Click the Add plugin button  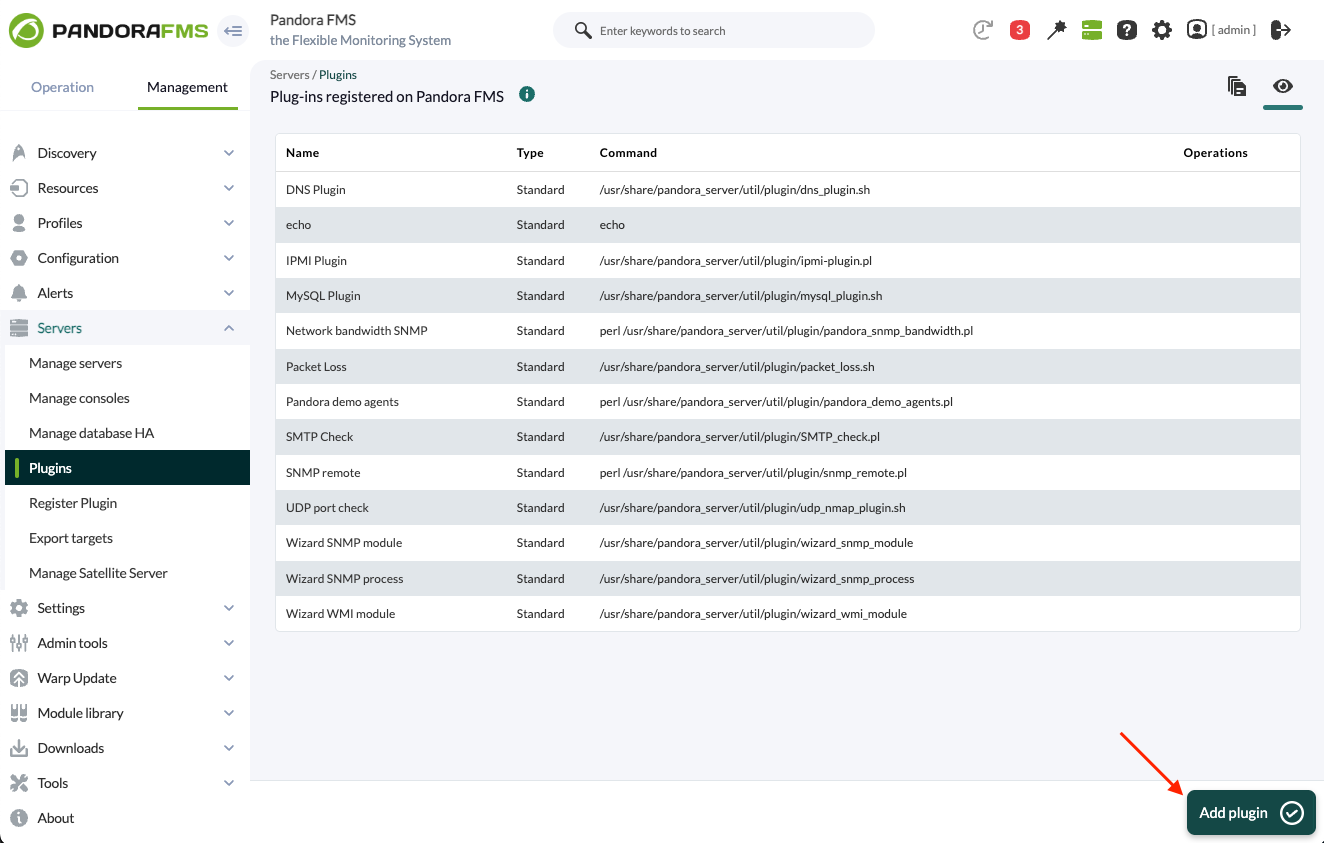tap(1251, 813)
